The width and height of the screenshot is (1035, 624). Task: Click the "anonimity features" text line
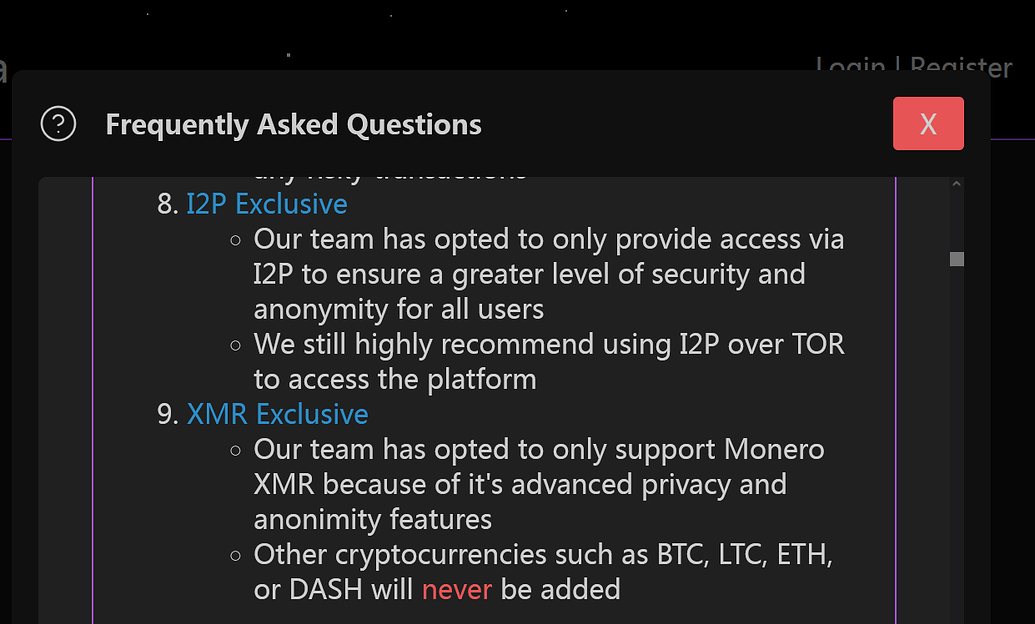pos(372,520)
